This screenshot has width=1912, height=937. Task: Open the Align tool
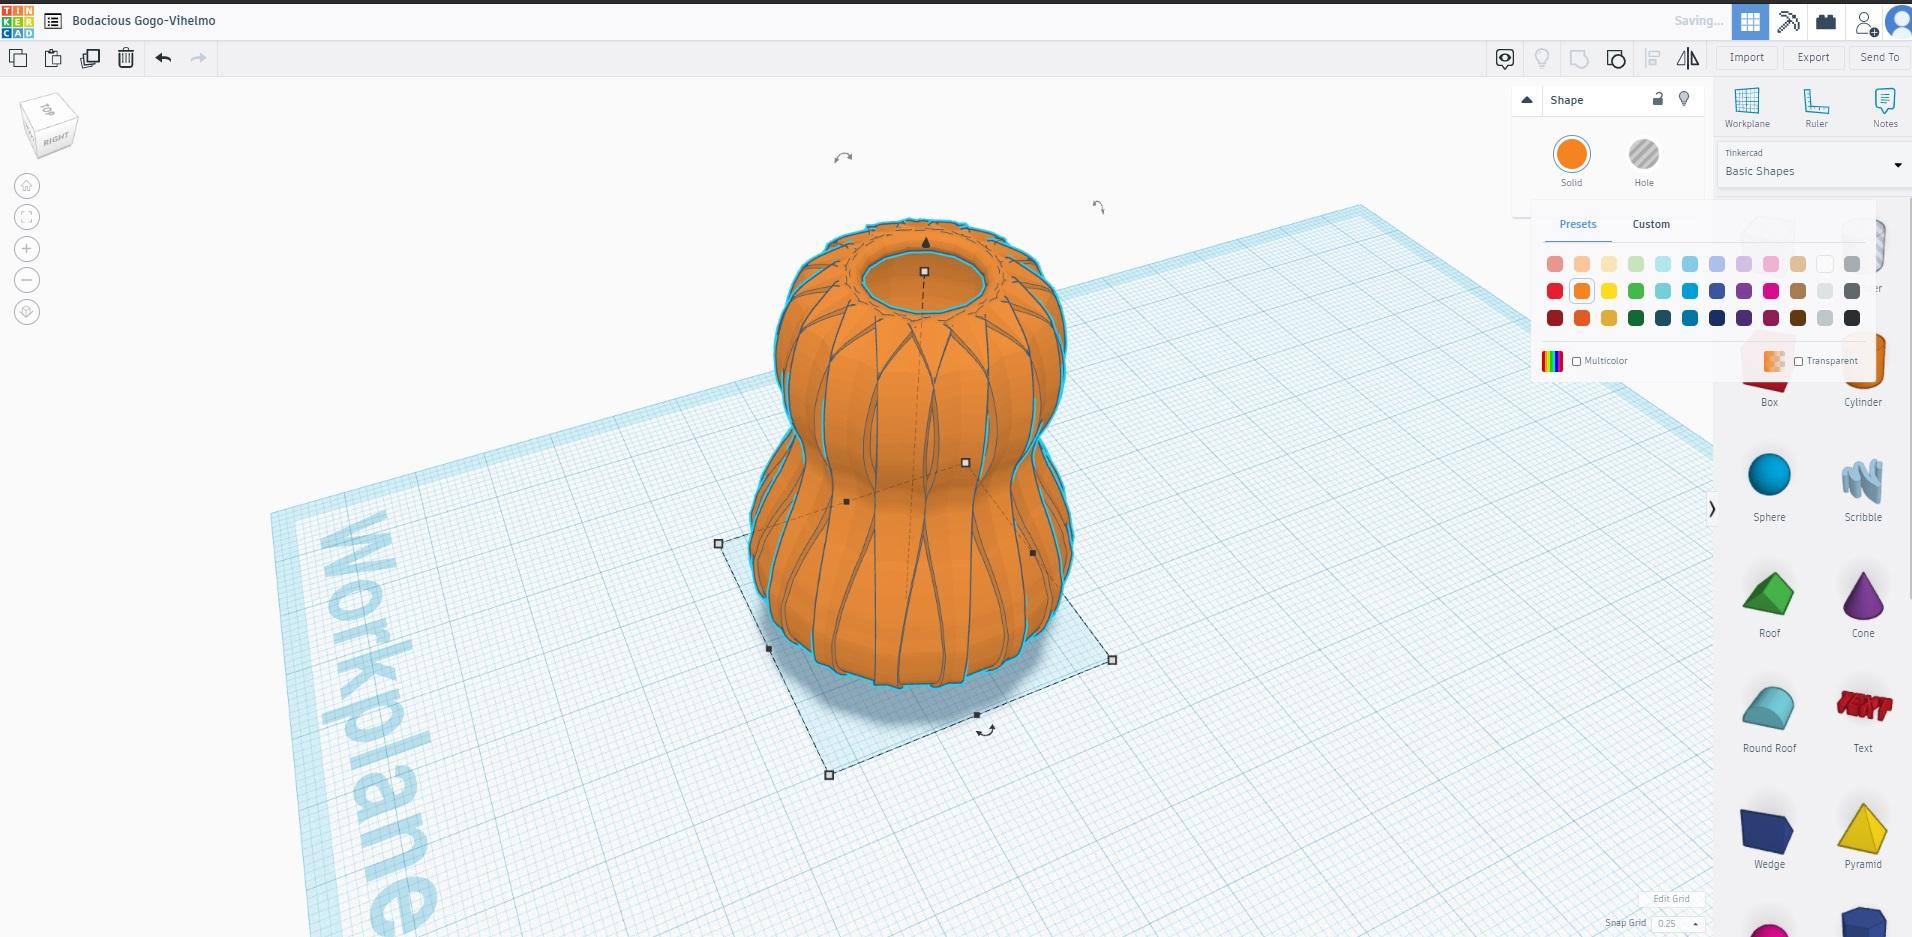(x=1653, y=59)
